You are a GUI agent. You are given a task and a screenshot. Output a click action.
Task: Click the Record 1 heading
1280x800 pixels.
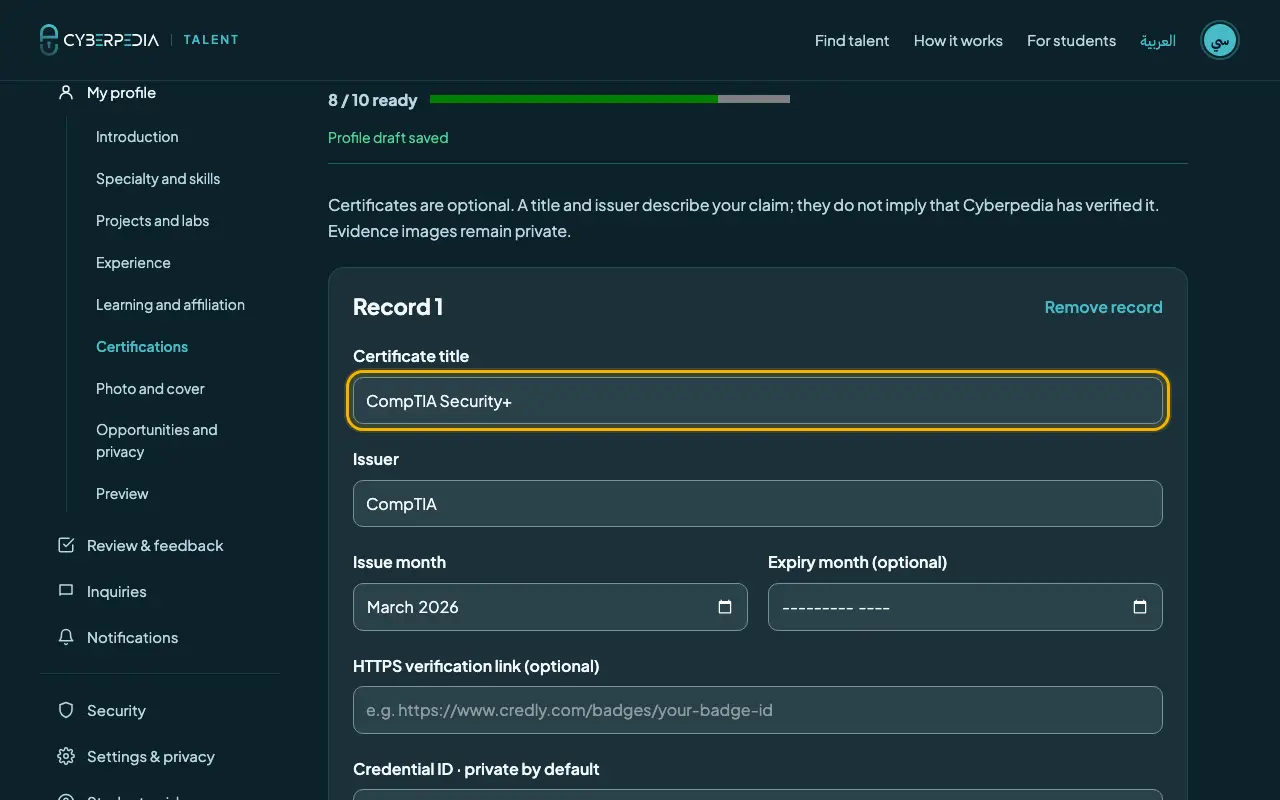click(x=398, y=307)
